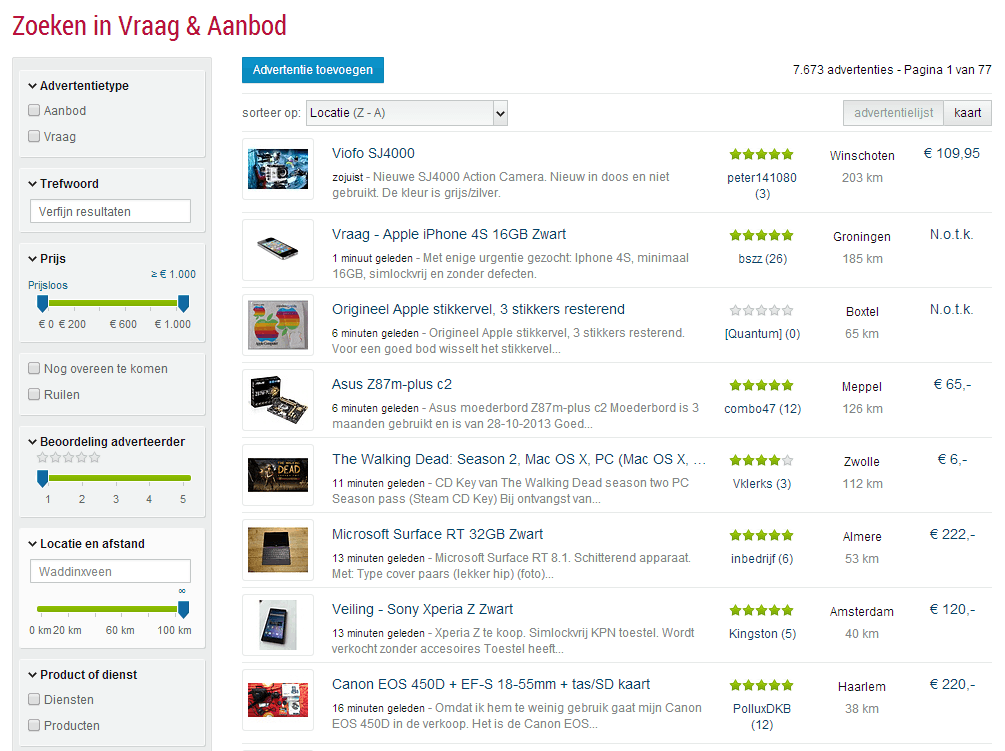View seller profile [Quantum]

[762, 334]
